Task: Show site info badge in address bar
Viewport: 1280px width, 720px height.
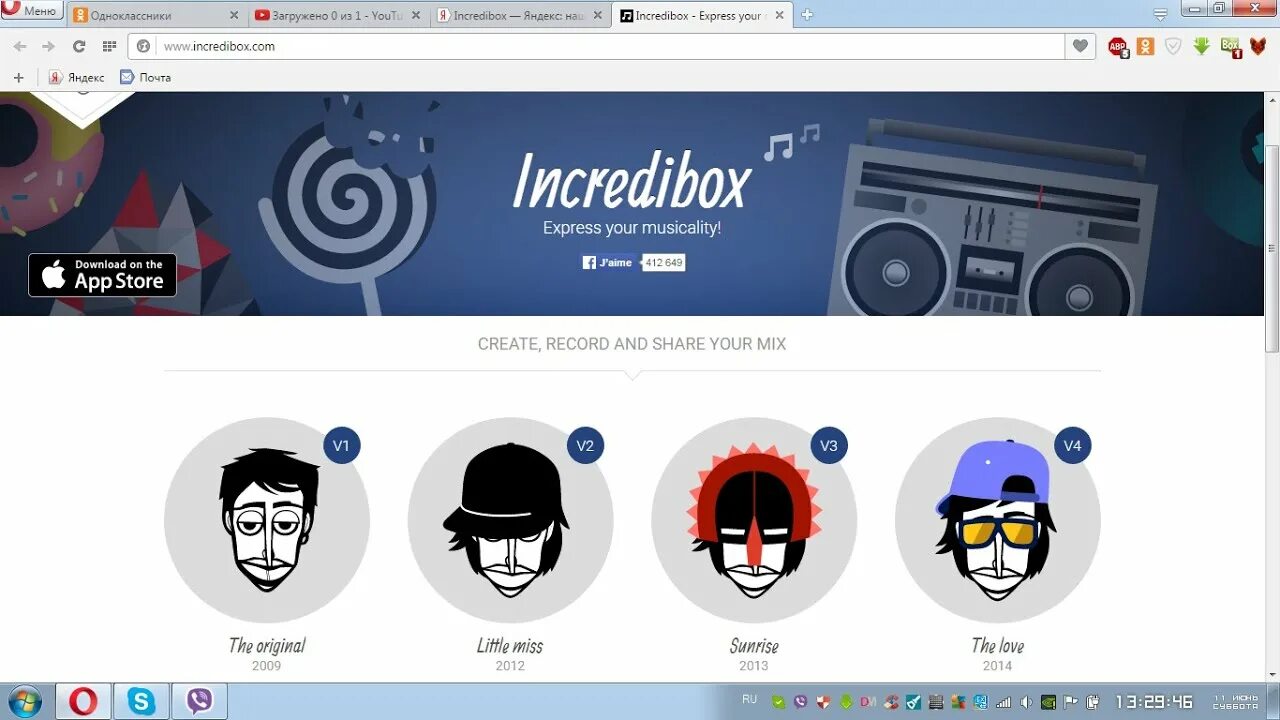Action: pos(143,46)
